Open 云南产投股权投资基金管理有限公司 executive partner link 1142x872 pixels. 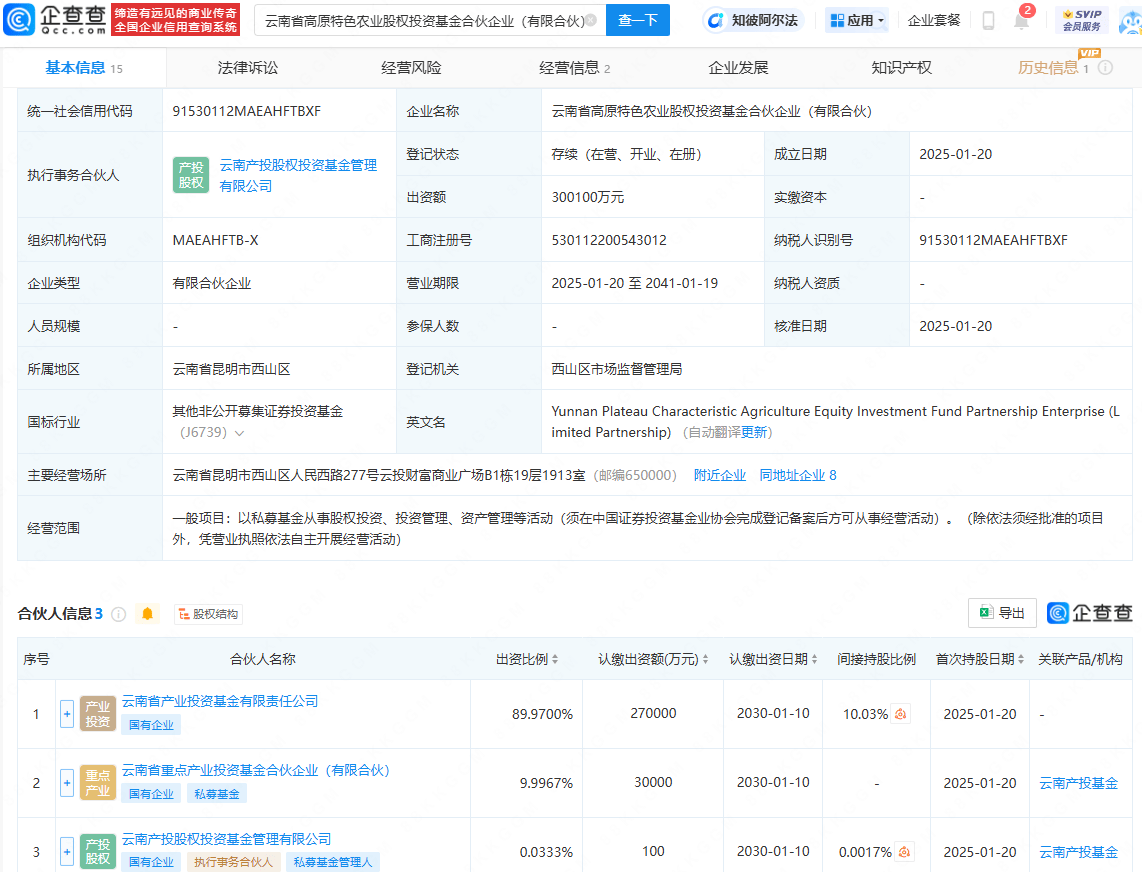[x=298, y=176]
